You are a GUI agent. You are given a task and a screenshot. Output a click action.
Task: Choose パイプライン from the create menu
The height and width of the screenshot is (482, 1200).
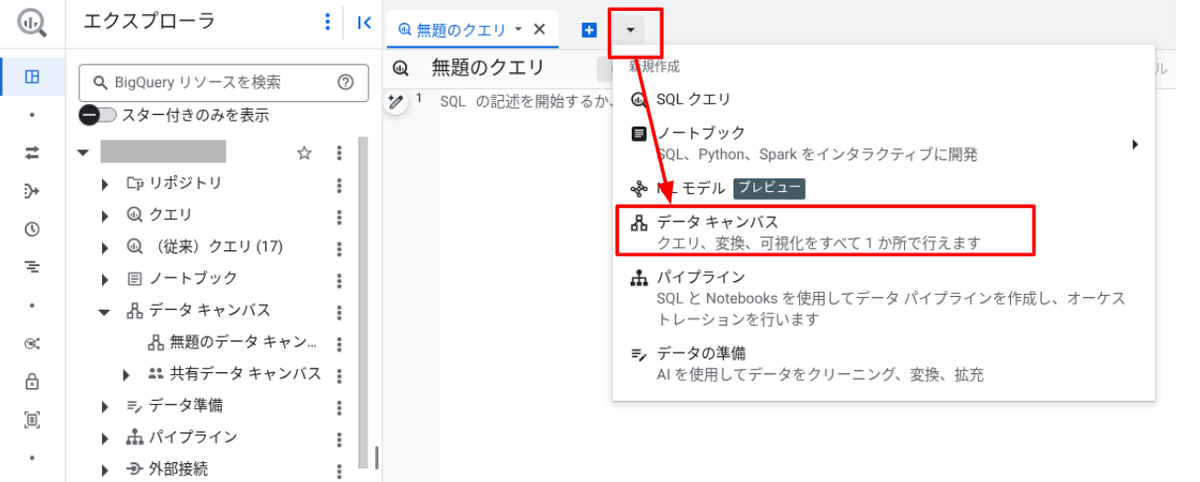[883, 298]
